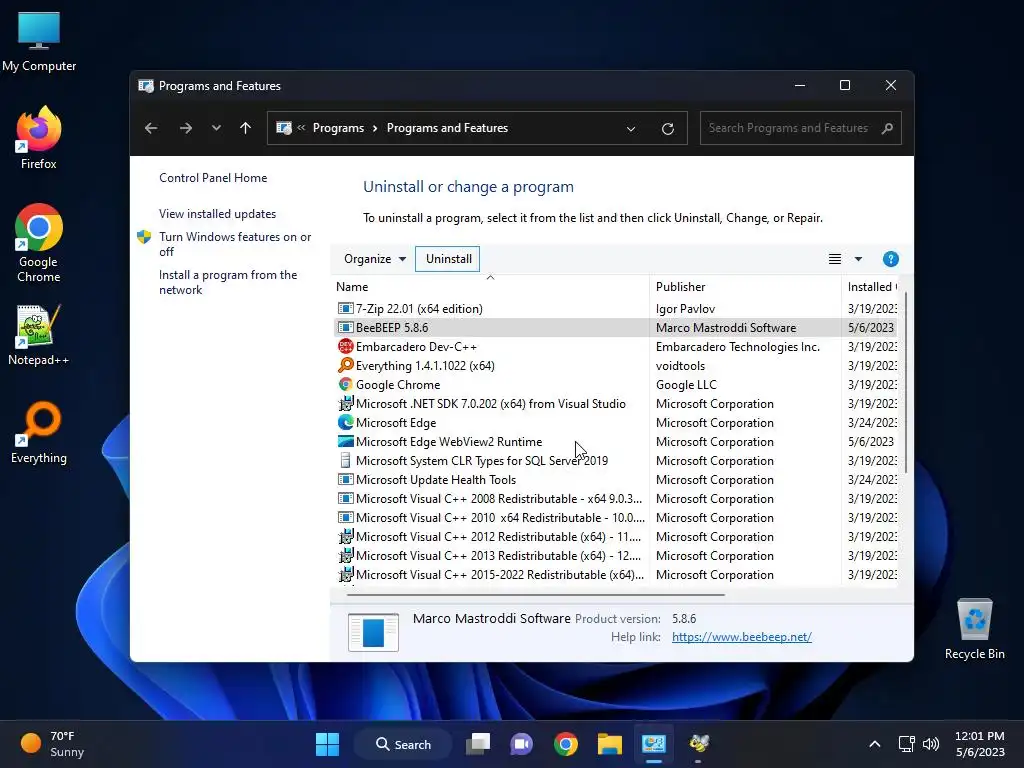Image resolution: width=1024 pixels, height=768 pixels.
Task: Select Microsoft Visual C++ 2008 Redistributable
Action: coord(616,498)
